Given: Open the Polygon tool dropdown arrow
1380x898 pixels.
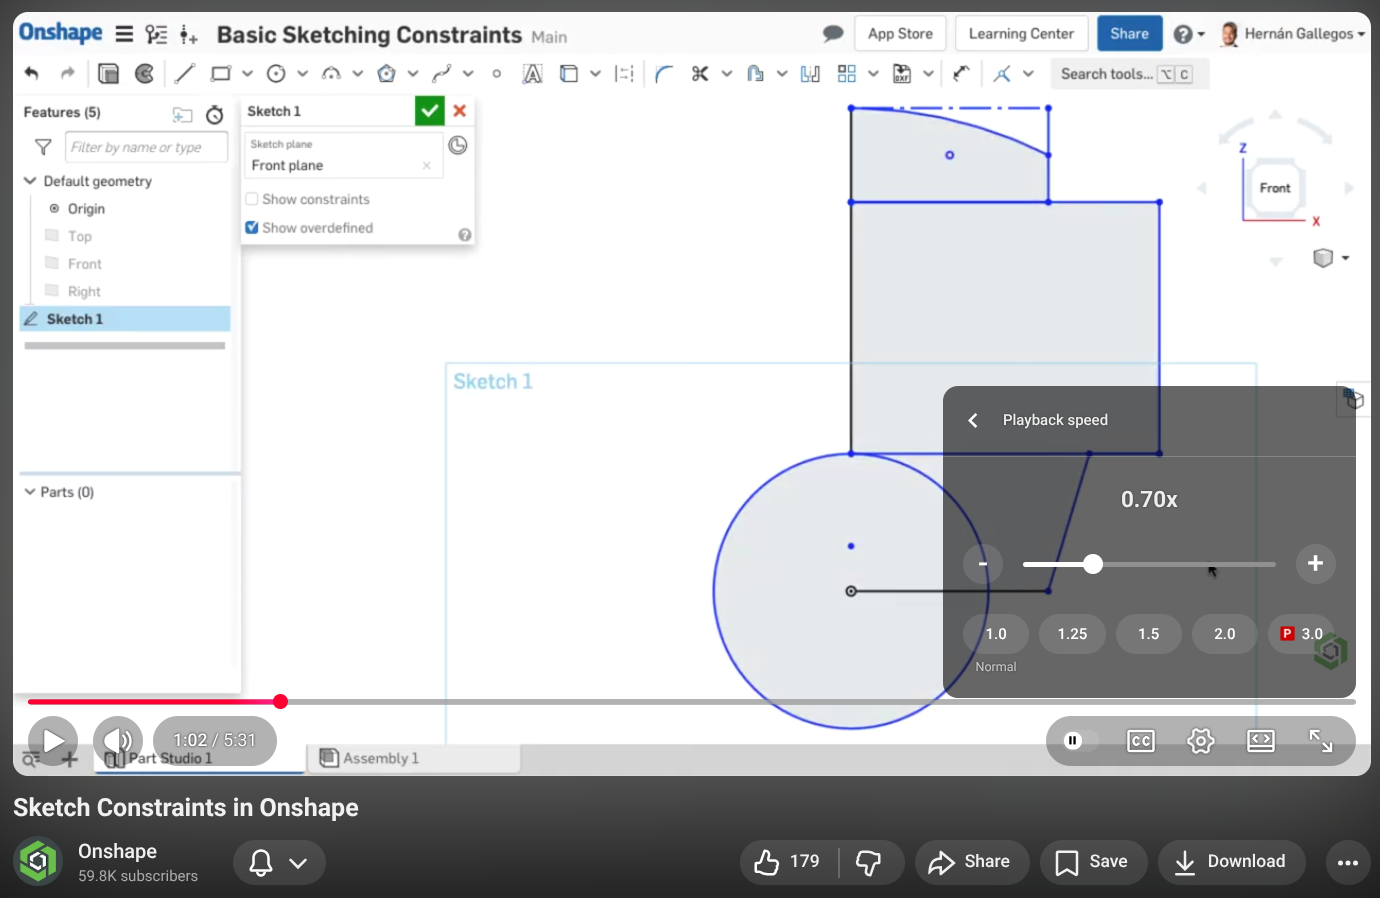Looking at the screenshot, I should [412, 73].
